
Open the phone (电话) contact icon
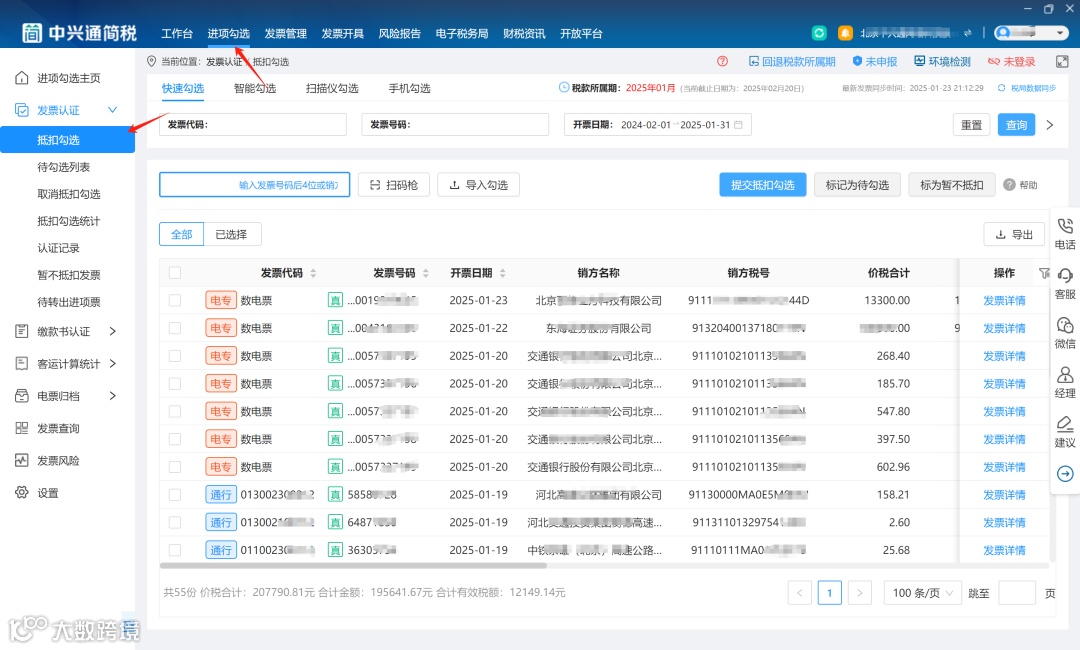click(x=1064, y=232)
